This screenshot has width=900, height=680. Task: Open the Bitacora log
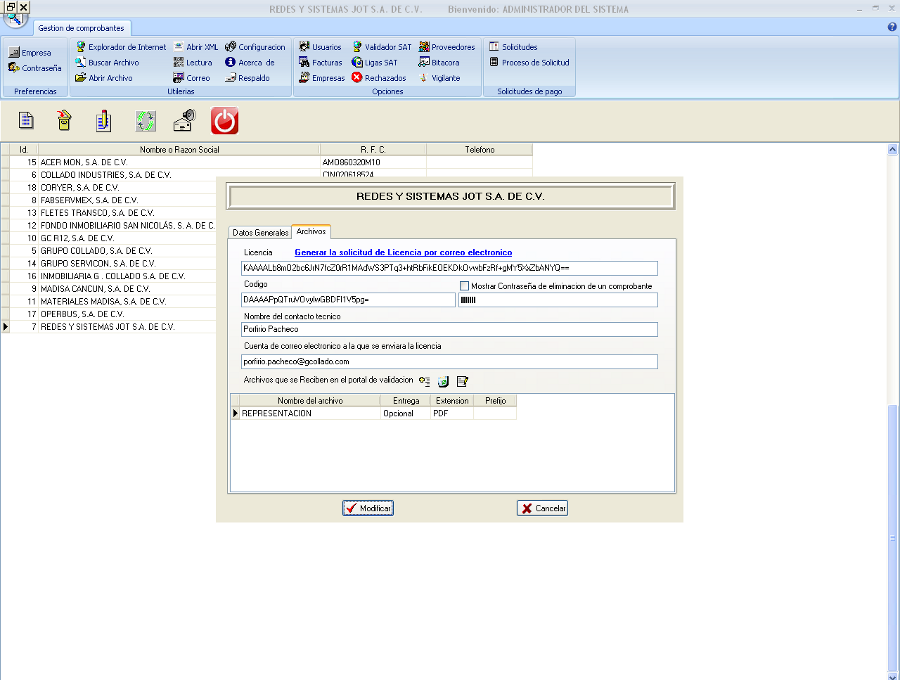pyautogui.click(x=439, y=62)
